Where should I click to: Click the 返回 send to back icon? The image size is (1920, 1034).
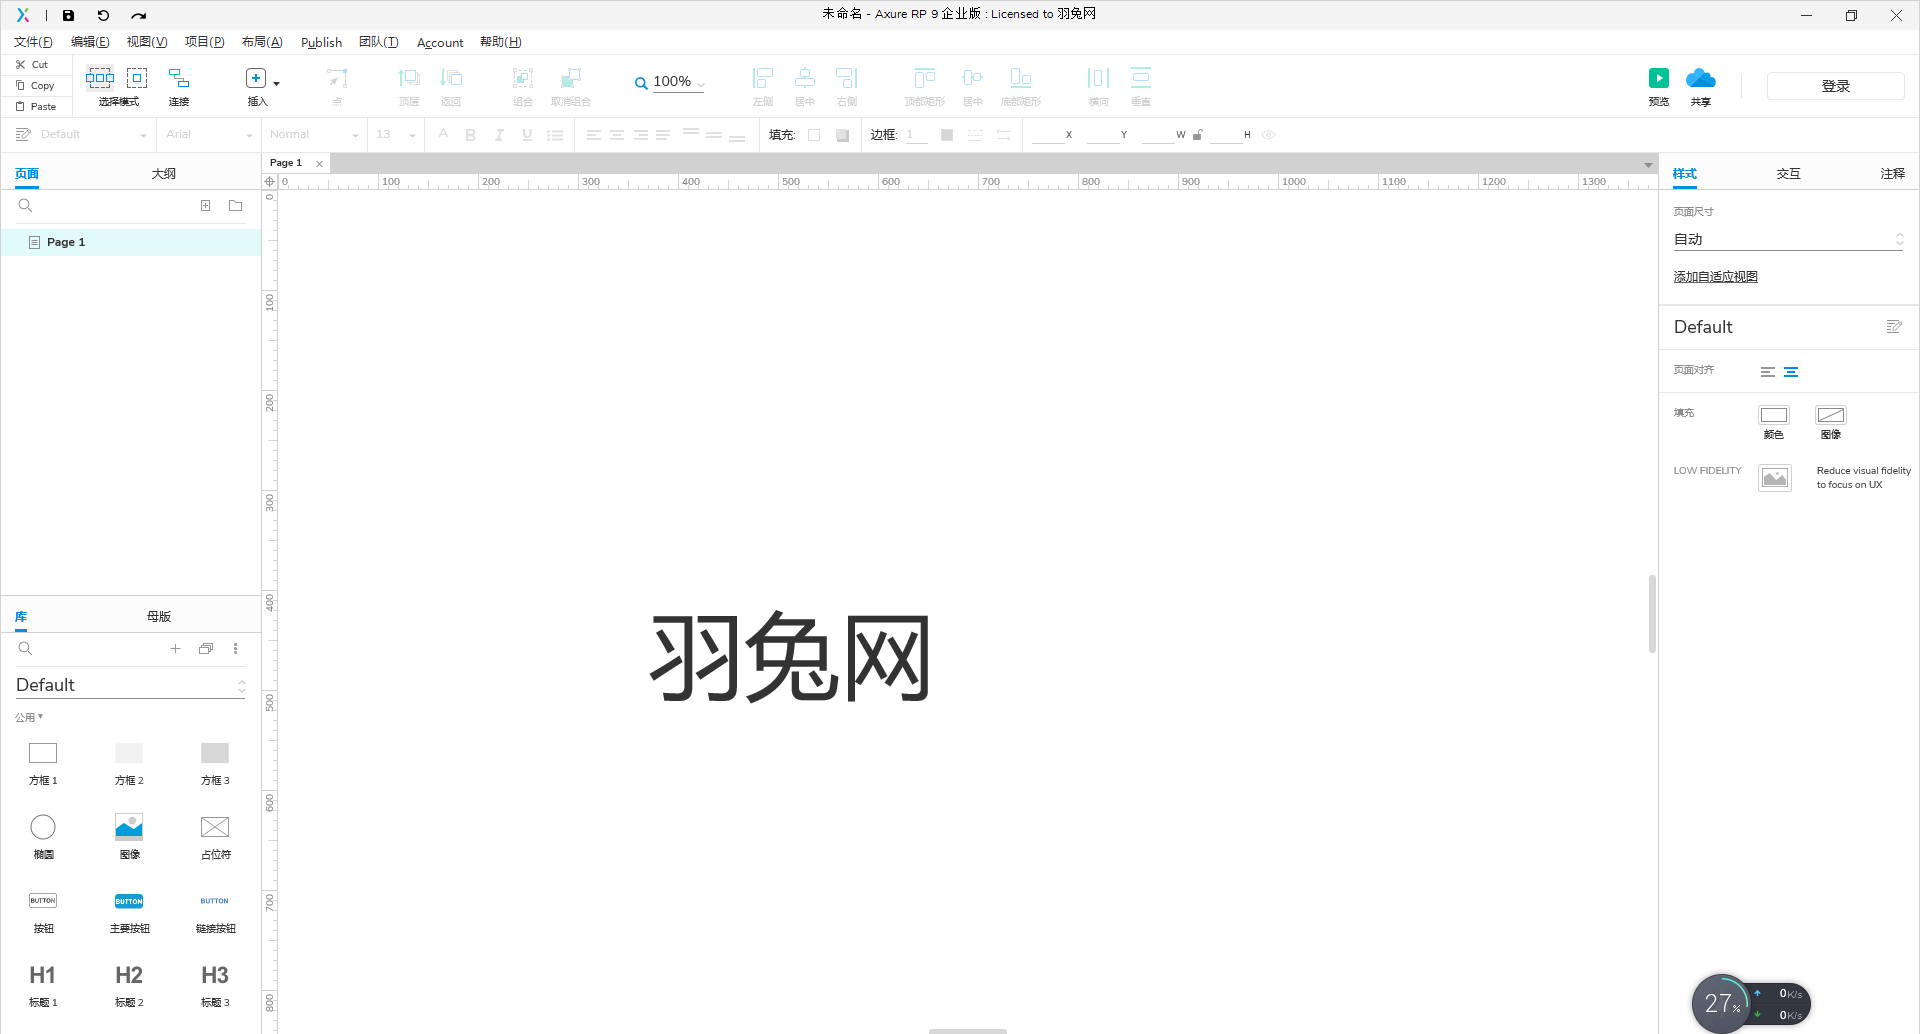pyautogui.click(x=452, y=78)
